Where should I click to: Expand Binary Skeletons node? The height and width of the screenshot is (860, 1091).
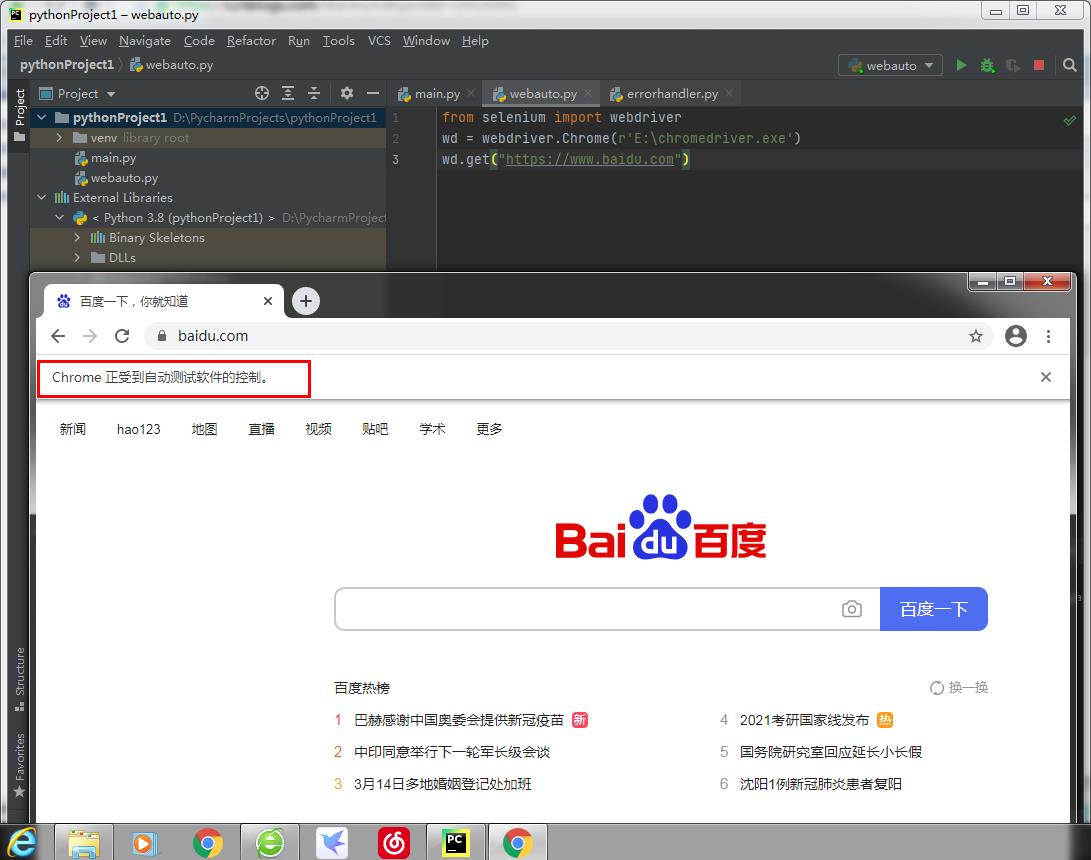coord(77,238)
